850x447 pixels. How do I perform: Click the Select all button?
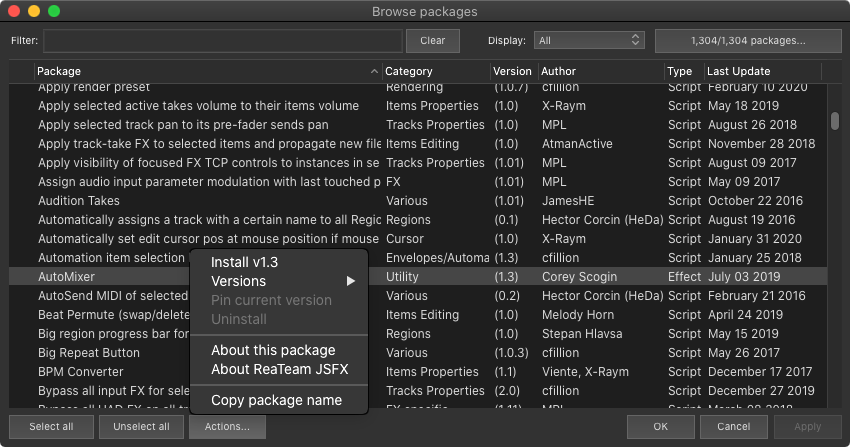(x=51, y=427)
